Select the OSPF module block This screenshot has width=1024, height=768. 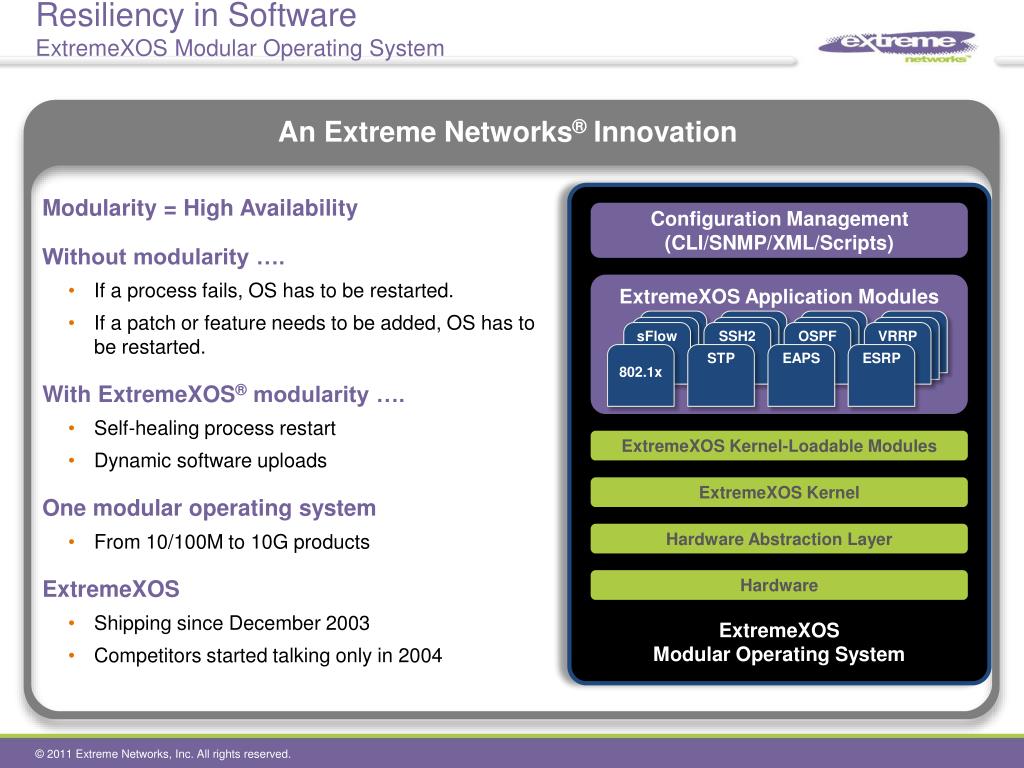pos(817,336)
